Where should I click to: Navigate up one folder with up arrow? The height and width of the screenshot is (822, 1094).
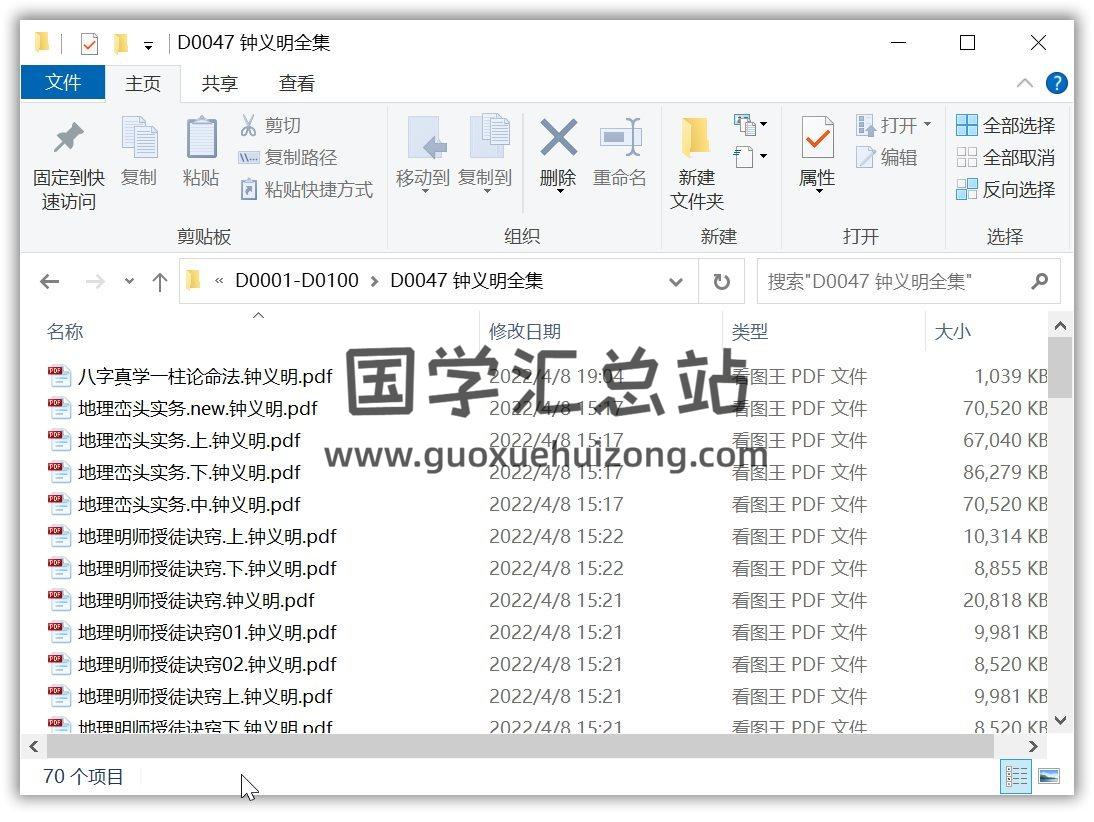(x=159, y=282)
